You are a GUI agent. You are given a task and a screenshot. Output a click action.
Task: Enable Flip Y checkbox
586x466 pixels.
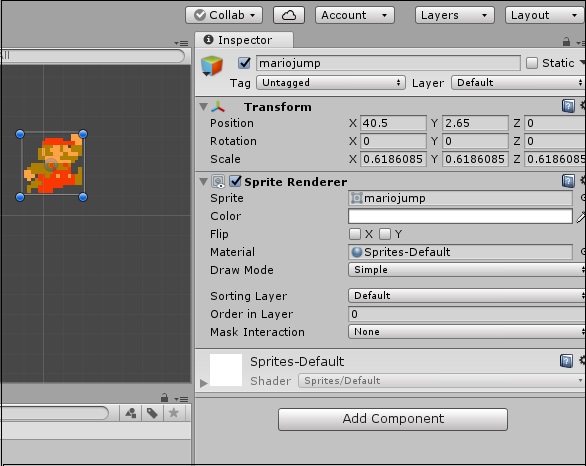coord(385,234)
